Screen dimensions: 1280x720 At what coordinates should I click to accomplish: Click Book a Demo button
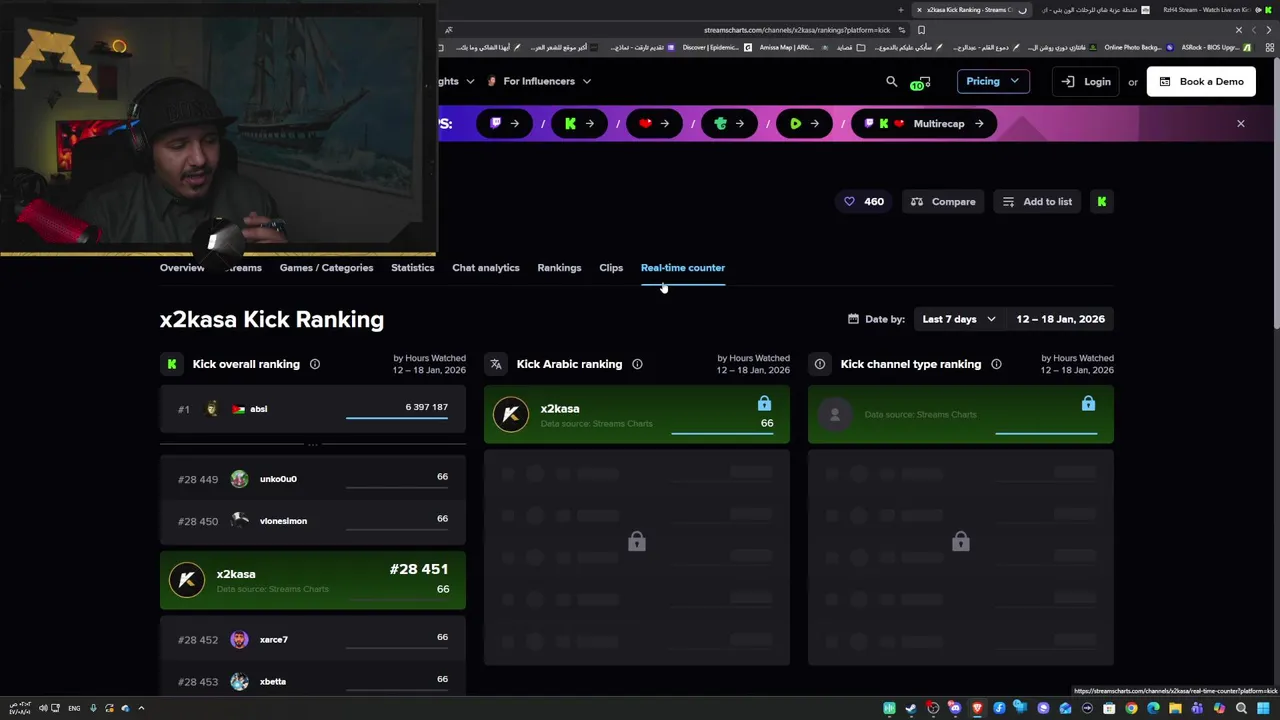(1201, 82)
